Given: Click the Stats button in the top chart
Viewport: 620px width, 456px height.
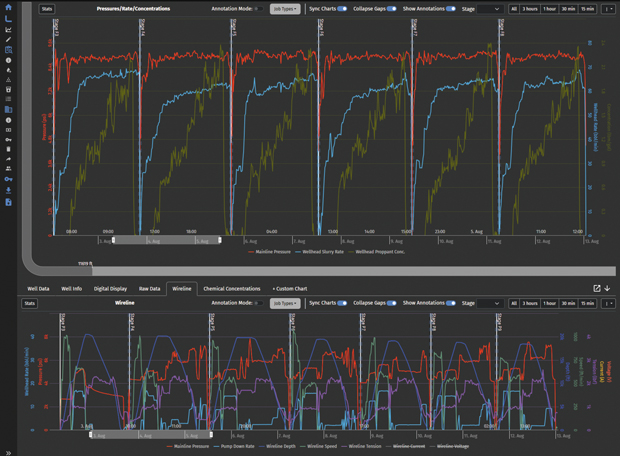Looking at the screenshot, I should tap(47, 8).
